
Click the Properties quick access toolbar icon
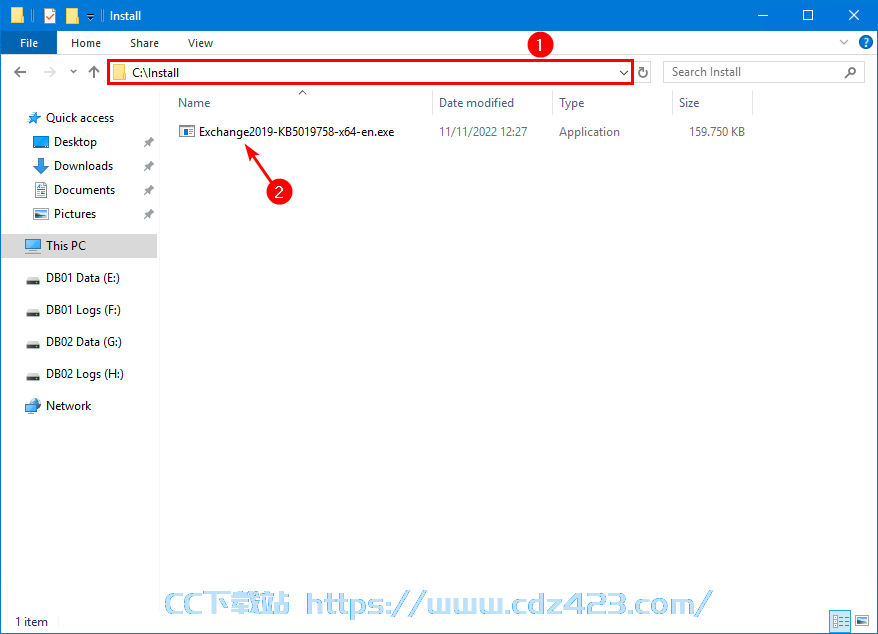[50, 16]
